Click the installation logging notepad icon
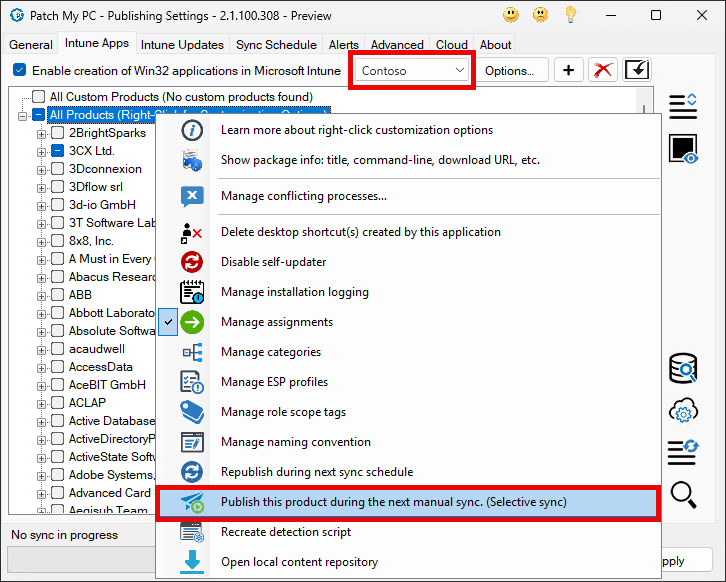This screenshot has height=582, width=726. tap(192, 292)
